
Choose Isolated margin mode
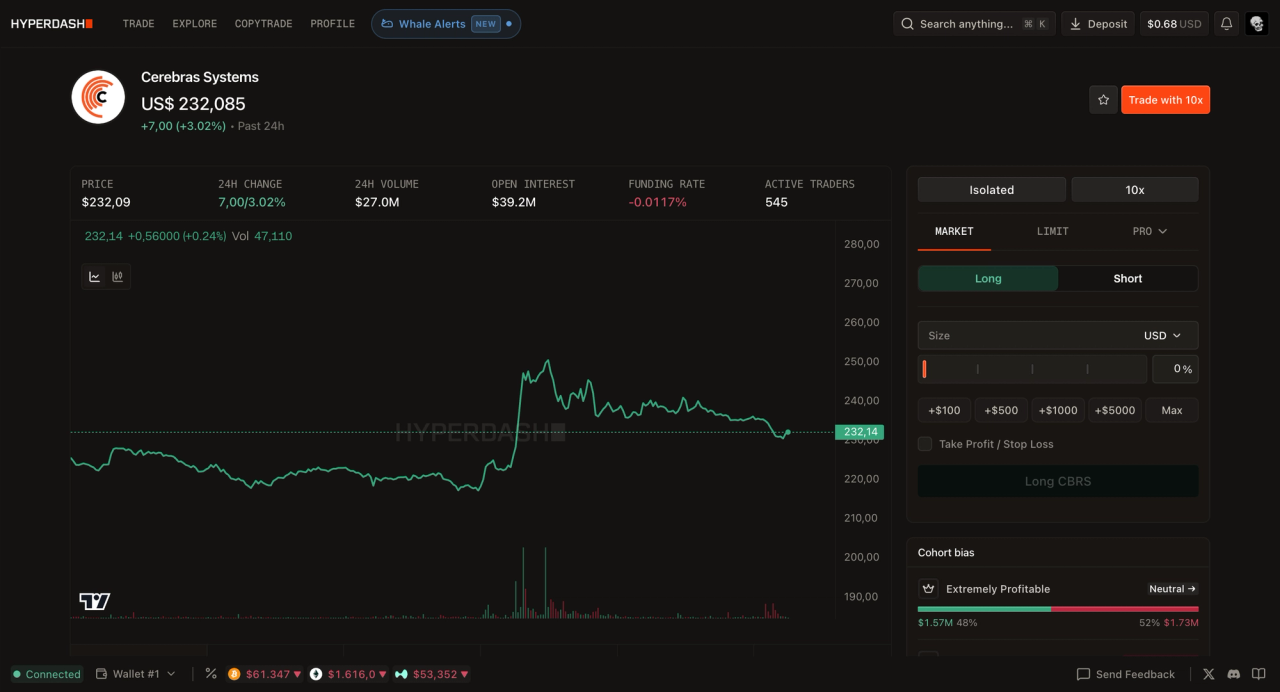991,190
